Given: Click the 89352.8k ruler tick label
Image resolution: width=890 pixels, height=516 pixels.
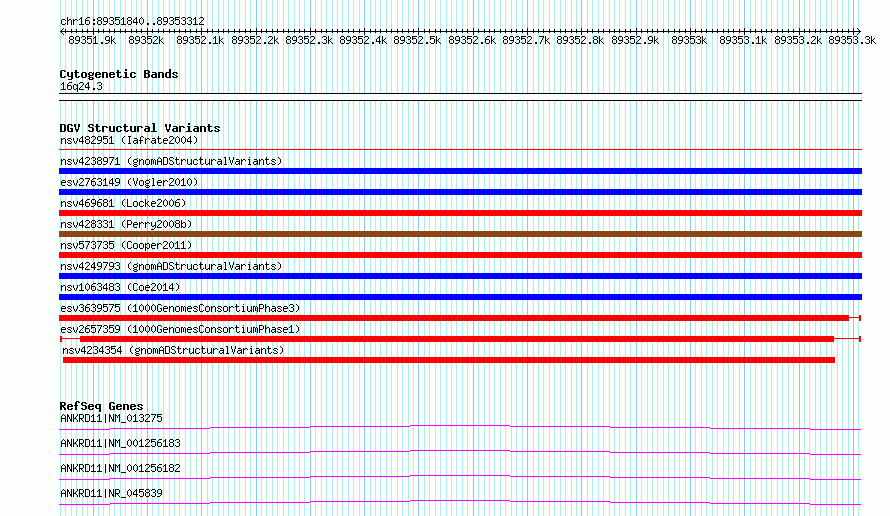Looking at the screenshot, I should click(580, 40).
